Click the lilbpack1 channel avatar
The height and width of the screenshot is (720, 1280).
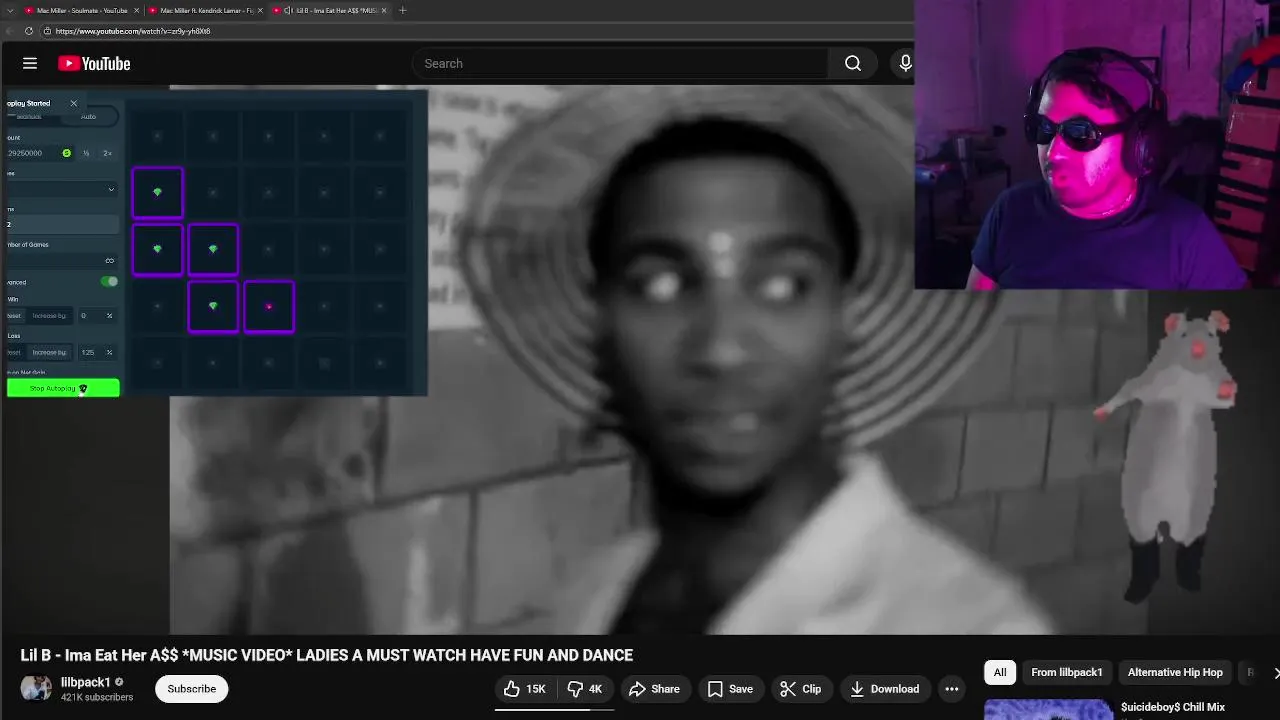coord(36,689)
